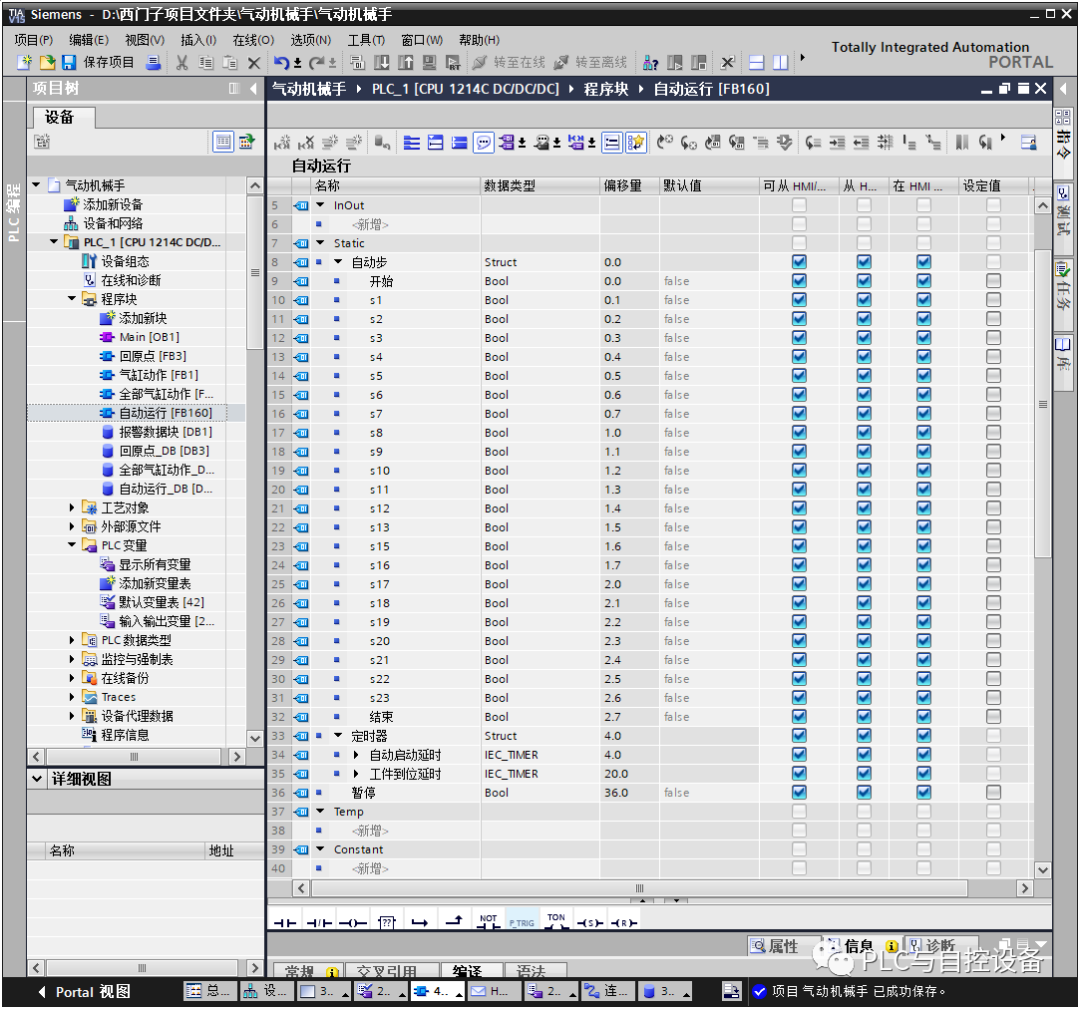Toggle HMI accessible checkbox for 结束 row
Image resolution: width=1080 pixels, height=1009 pixels.
(x=799, y=716)
